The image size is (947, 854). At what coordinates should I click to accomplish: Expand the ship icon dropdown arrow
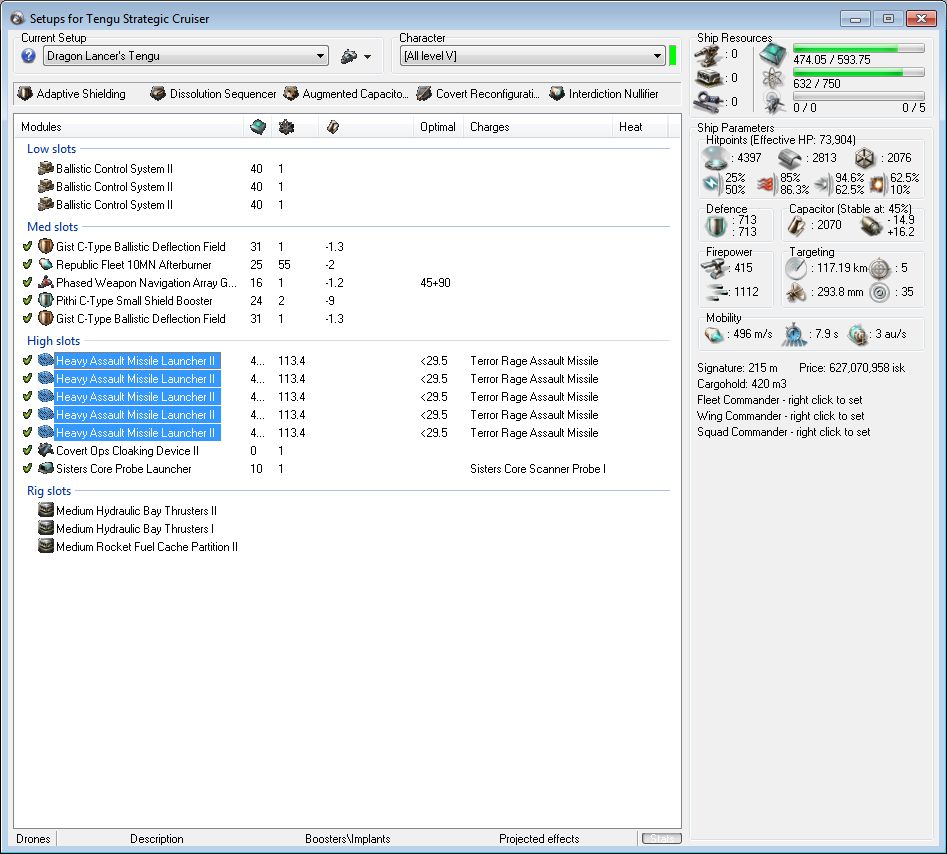point(367,57)
